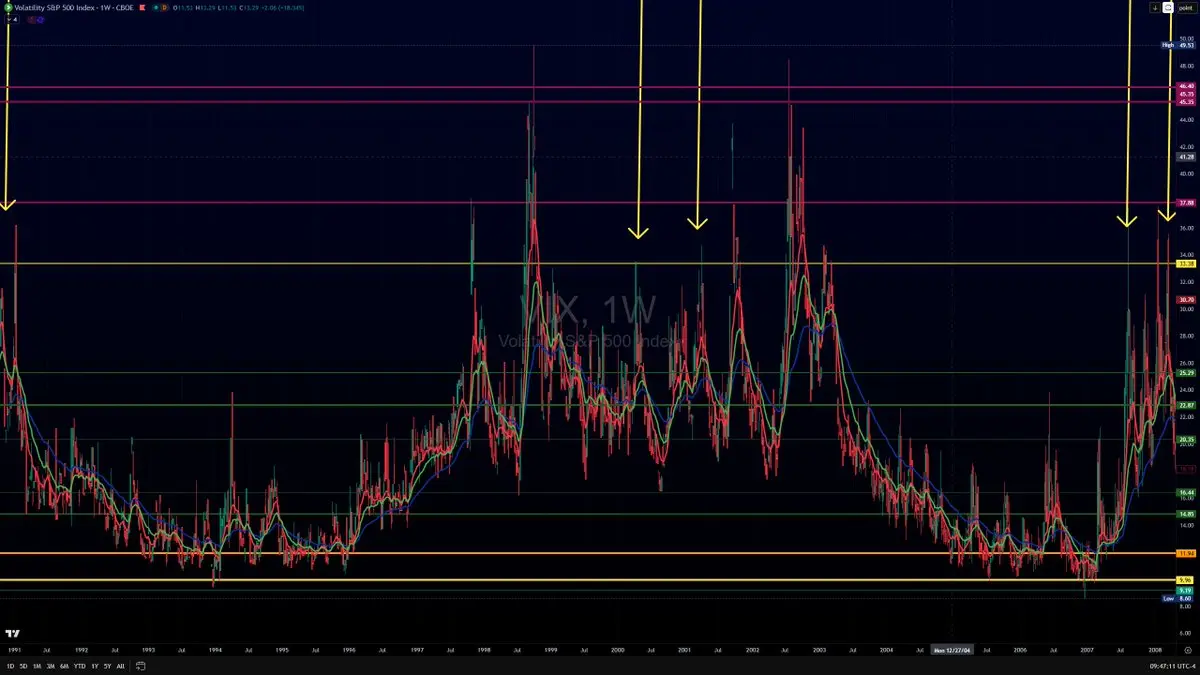The height and width of the screenshot is (675, 1200).
Task: Select the 3M time range
Action: pyautogui.click(x=50, y=666)
